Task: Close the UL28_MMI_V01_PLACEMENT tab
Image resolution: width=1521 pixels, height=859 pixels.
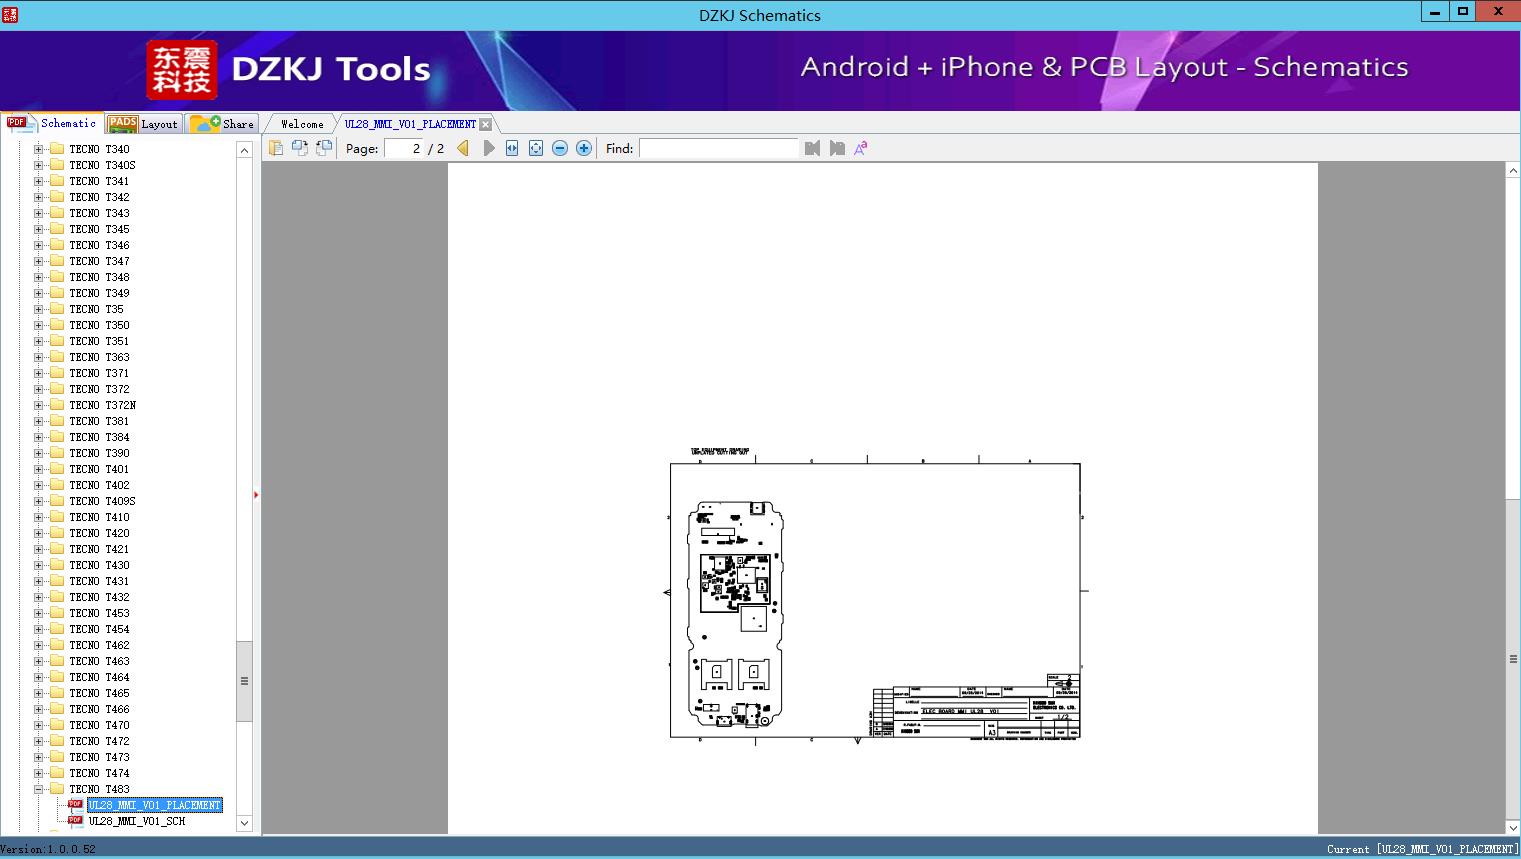Action: pos(485,124)
